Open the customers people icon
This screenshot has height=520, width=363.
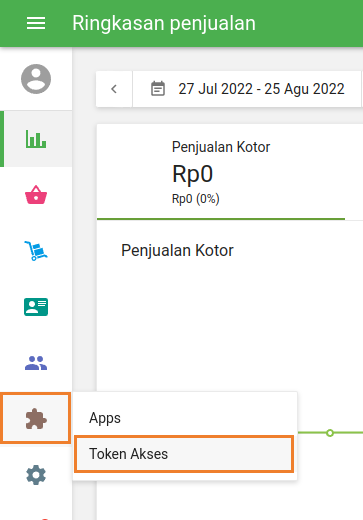click(36, 363)
